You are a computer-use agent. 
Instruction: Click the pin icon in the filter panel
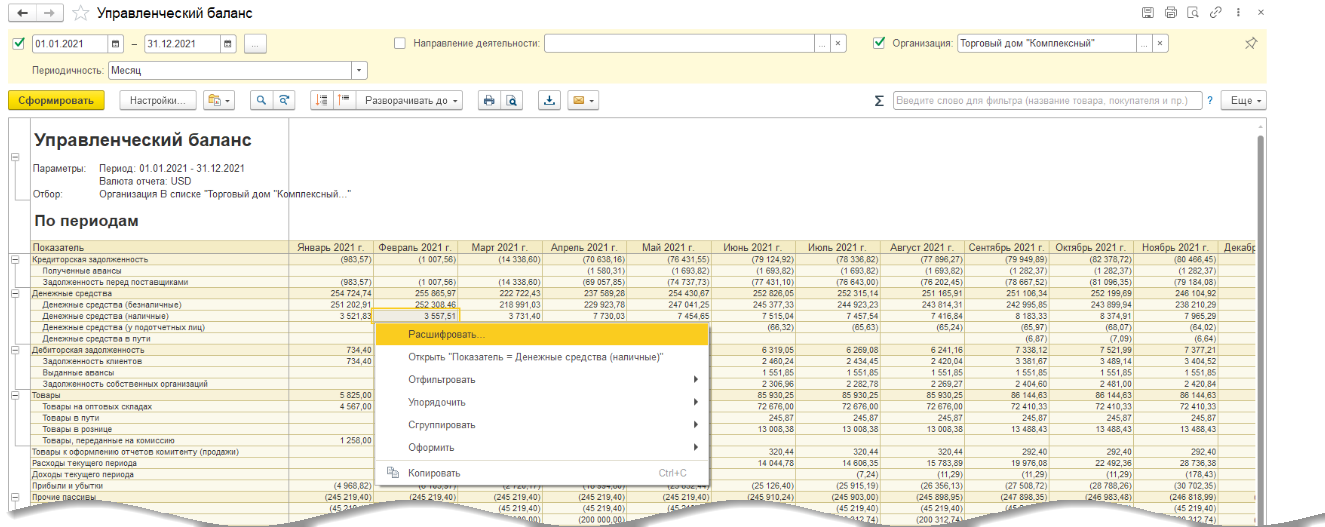click(x=1250, y=44)
